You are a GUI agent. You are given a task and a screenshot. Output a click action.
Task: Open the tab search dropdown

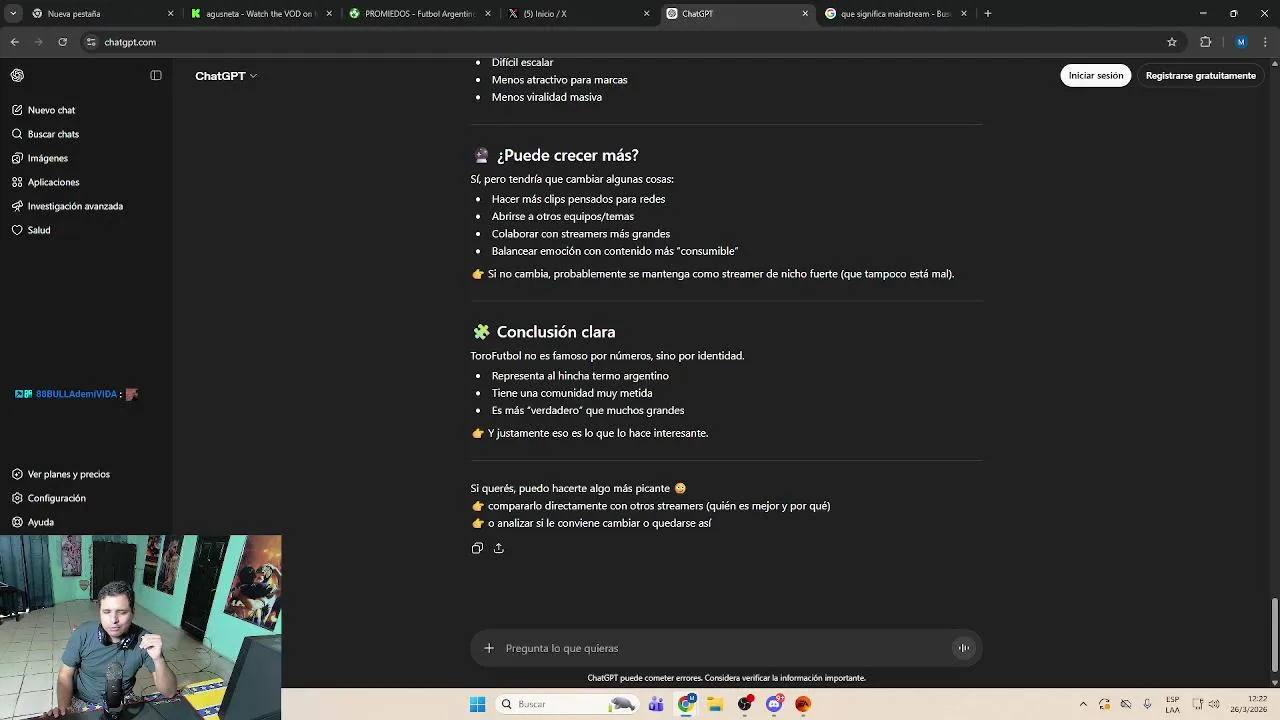click(13, 14)
